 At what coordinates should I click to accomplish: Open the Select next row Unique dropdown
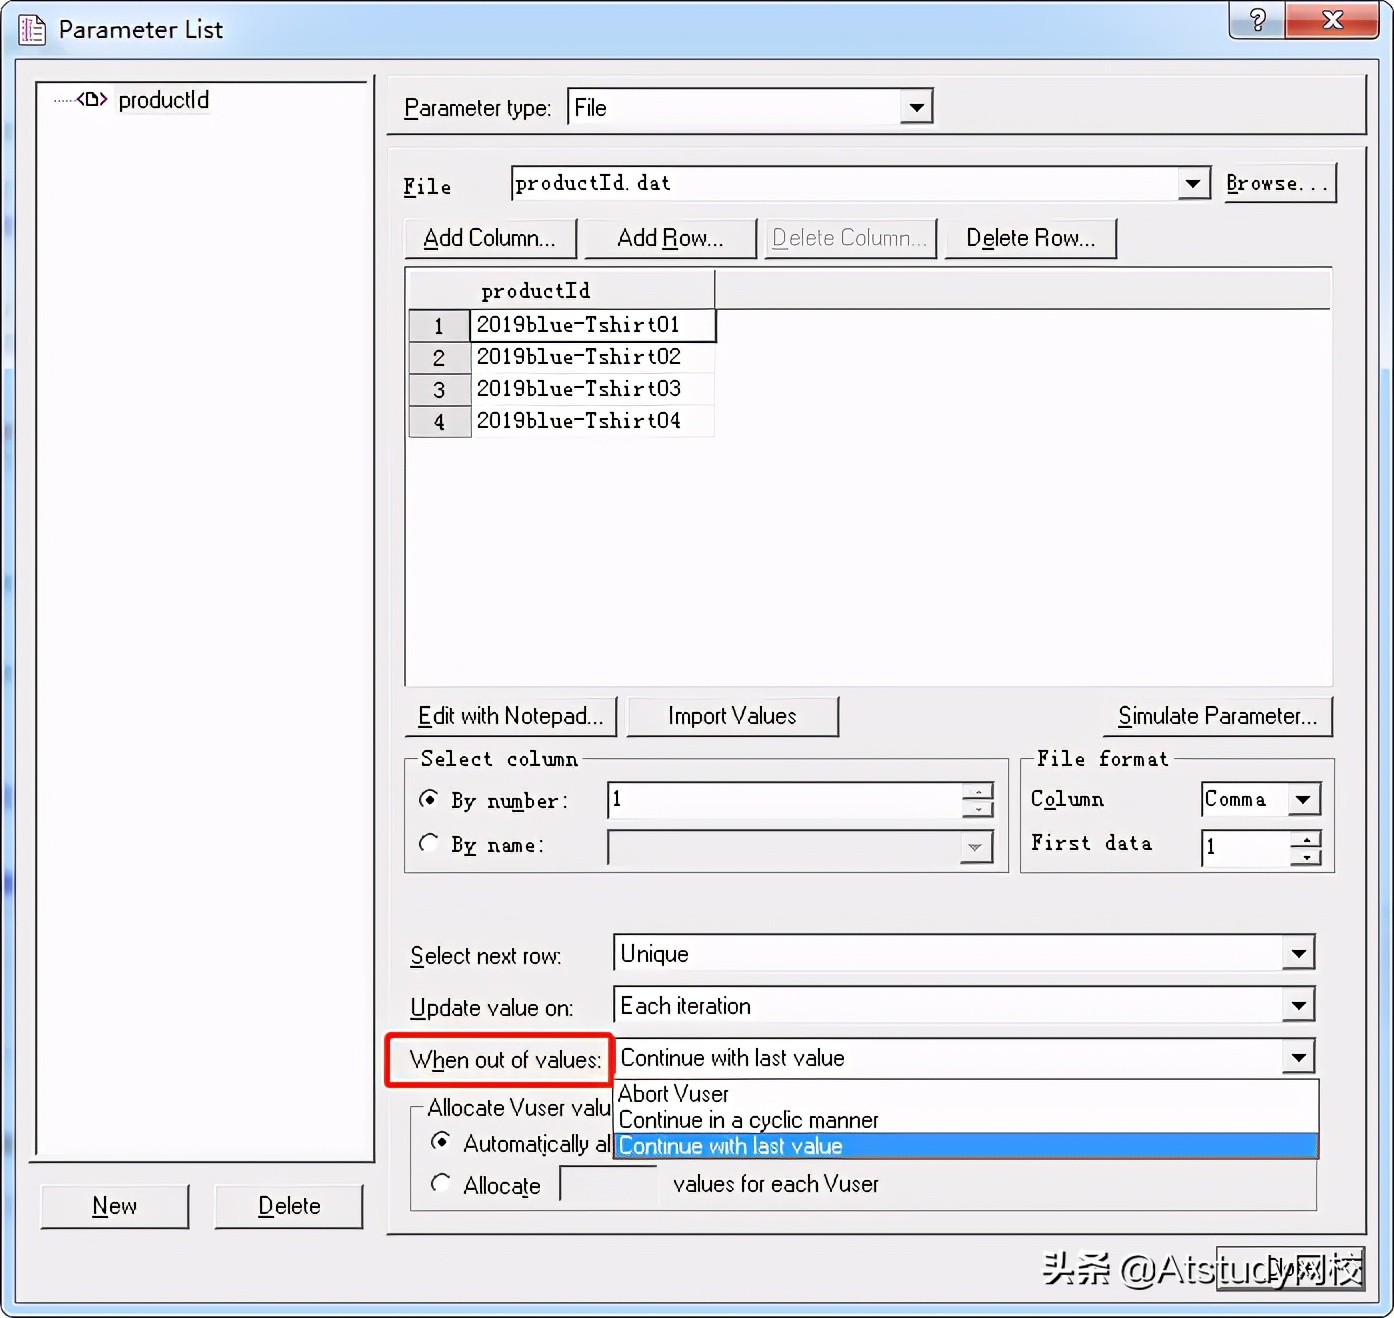(1298, 953)
